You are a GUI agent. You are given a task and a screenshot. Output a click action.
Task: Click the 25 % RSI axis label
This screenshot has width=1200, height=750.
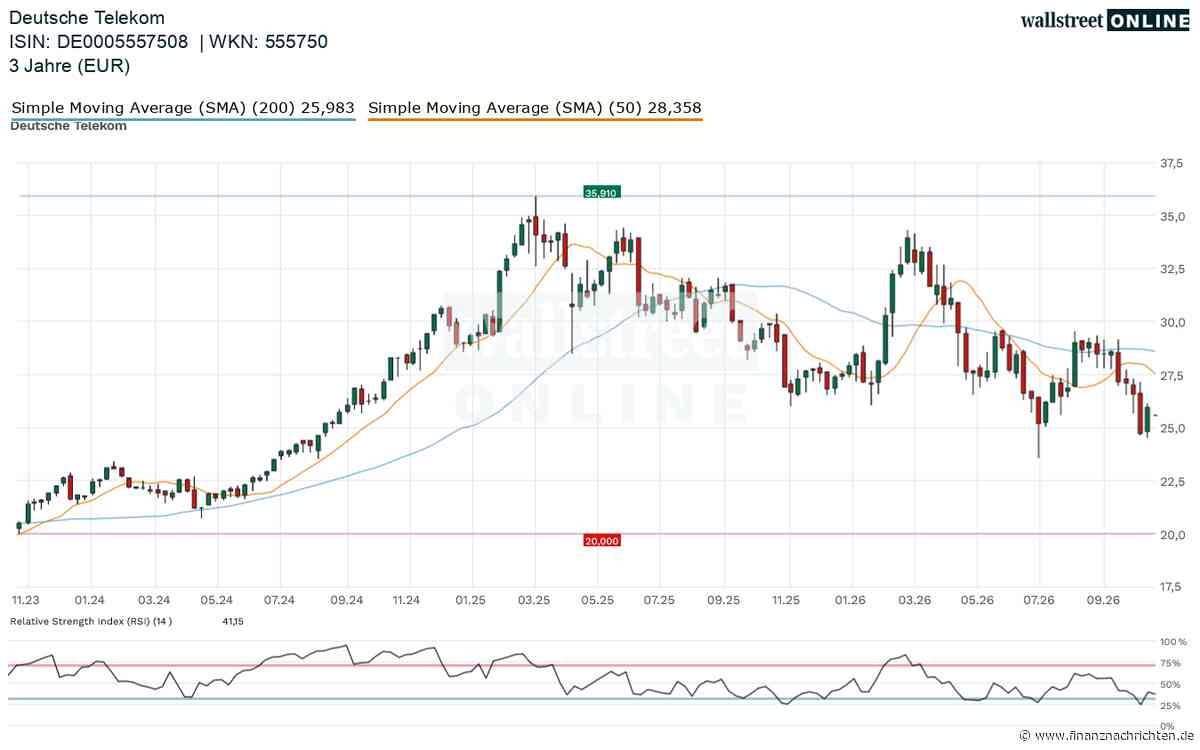1172,706
